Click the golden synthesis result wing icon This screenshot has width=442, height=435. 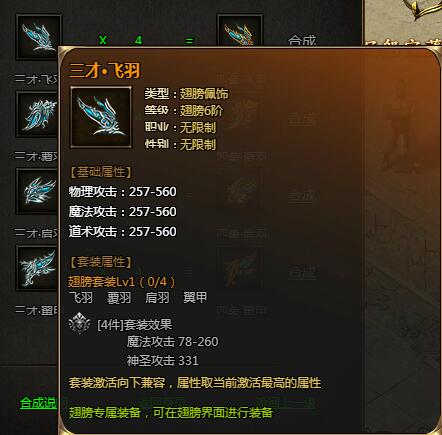pyautogui.click(x=240, y=30)
